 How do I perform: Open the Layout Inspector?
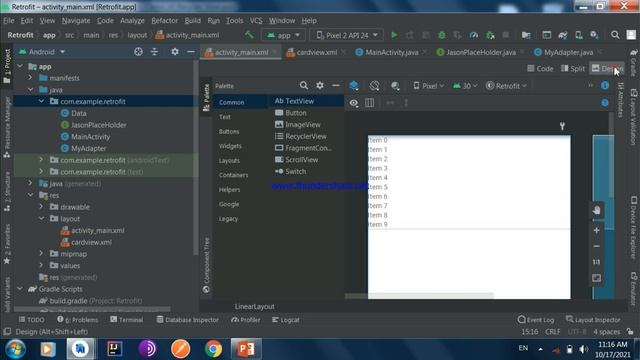(x=593, y=320)
